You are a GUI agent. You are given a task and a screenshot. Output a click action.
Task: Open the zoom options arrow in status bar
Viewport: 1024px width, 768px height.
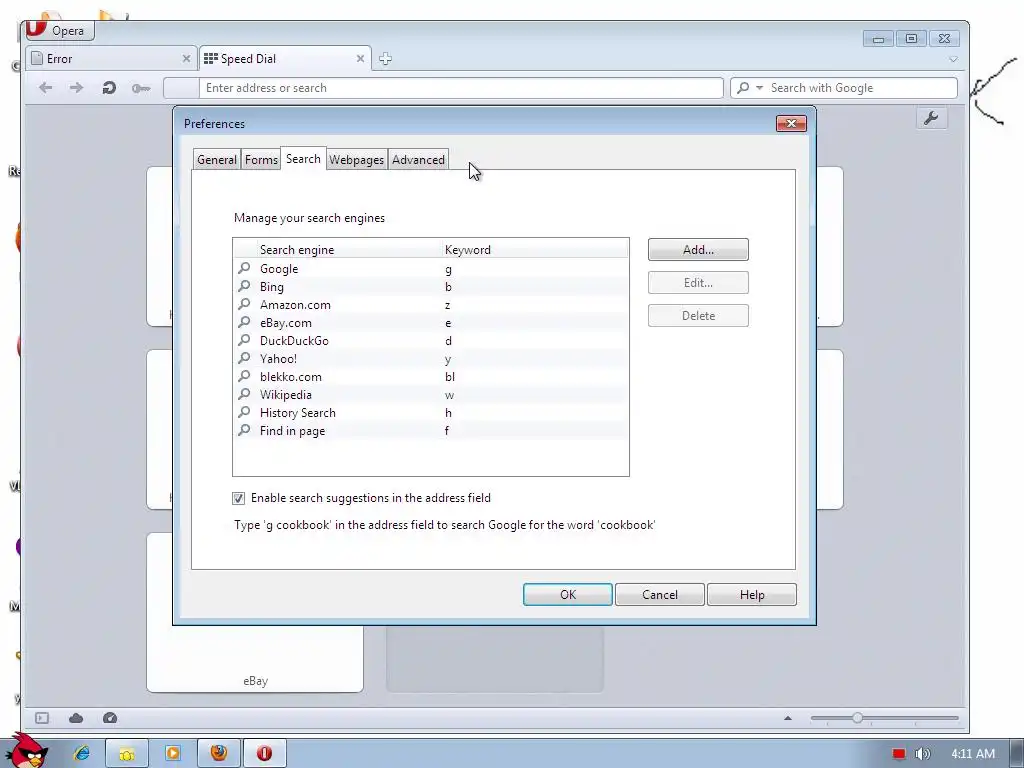(x=788, y=718)
